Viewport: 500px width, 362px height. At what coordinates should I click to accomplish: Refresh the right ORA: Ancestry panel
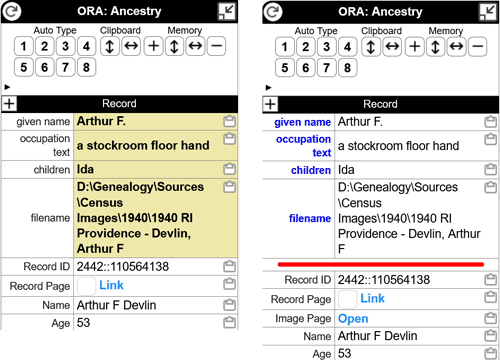point(273,12)
